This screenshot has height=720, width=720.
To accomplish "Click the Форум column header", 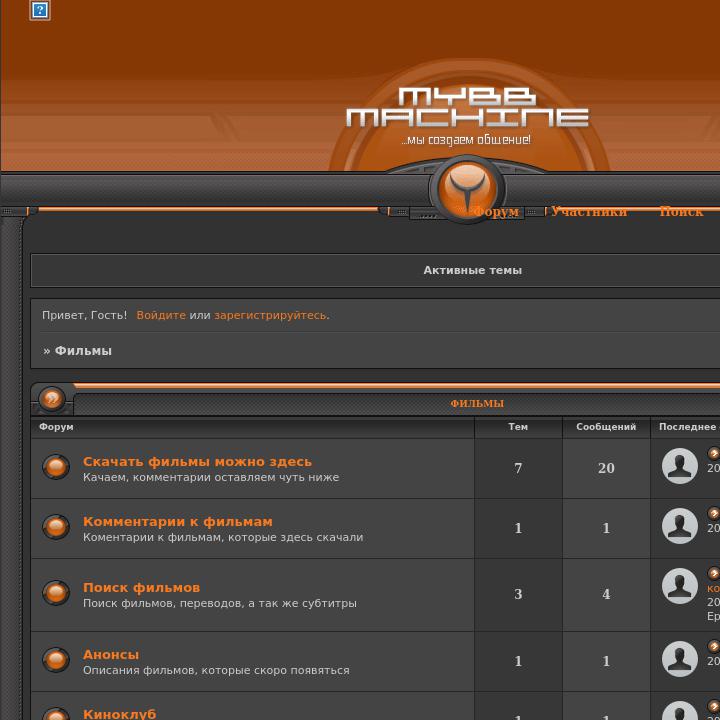I will 56,427.
